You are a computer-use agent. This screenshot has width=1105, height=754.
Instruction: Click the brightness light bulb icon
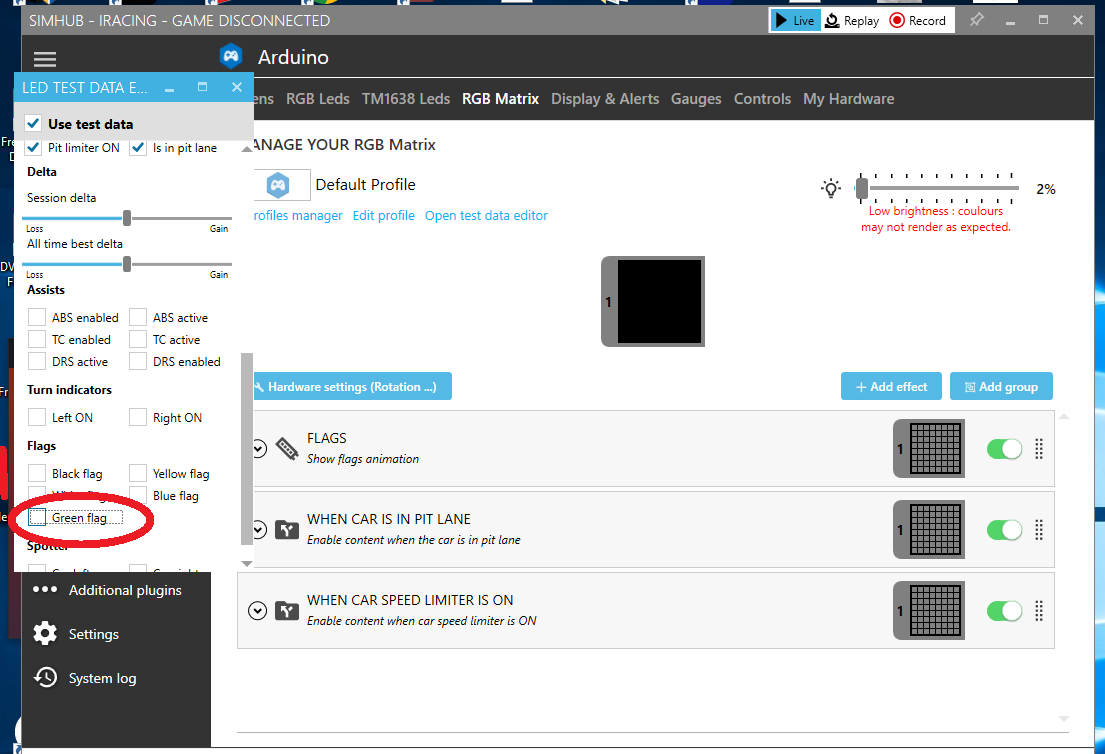pyautogui.click(x=831, y=188)
